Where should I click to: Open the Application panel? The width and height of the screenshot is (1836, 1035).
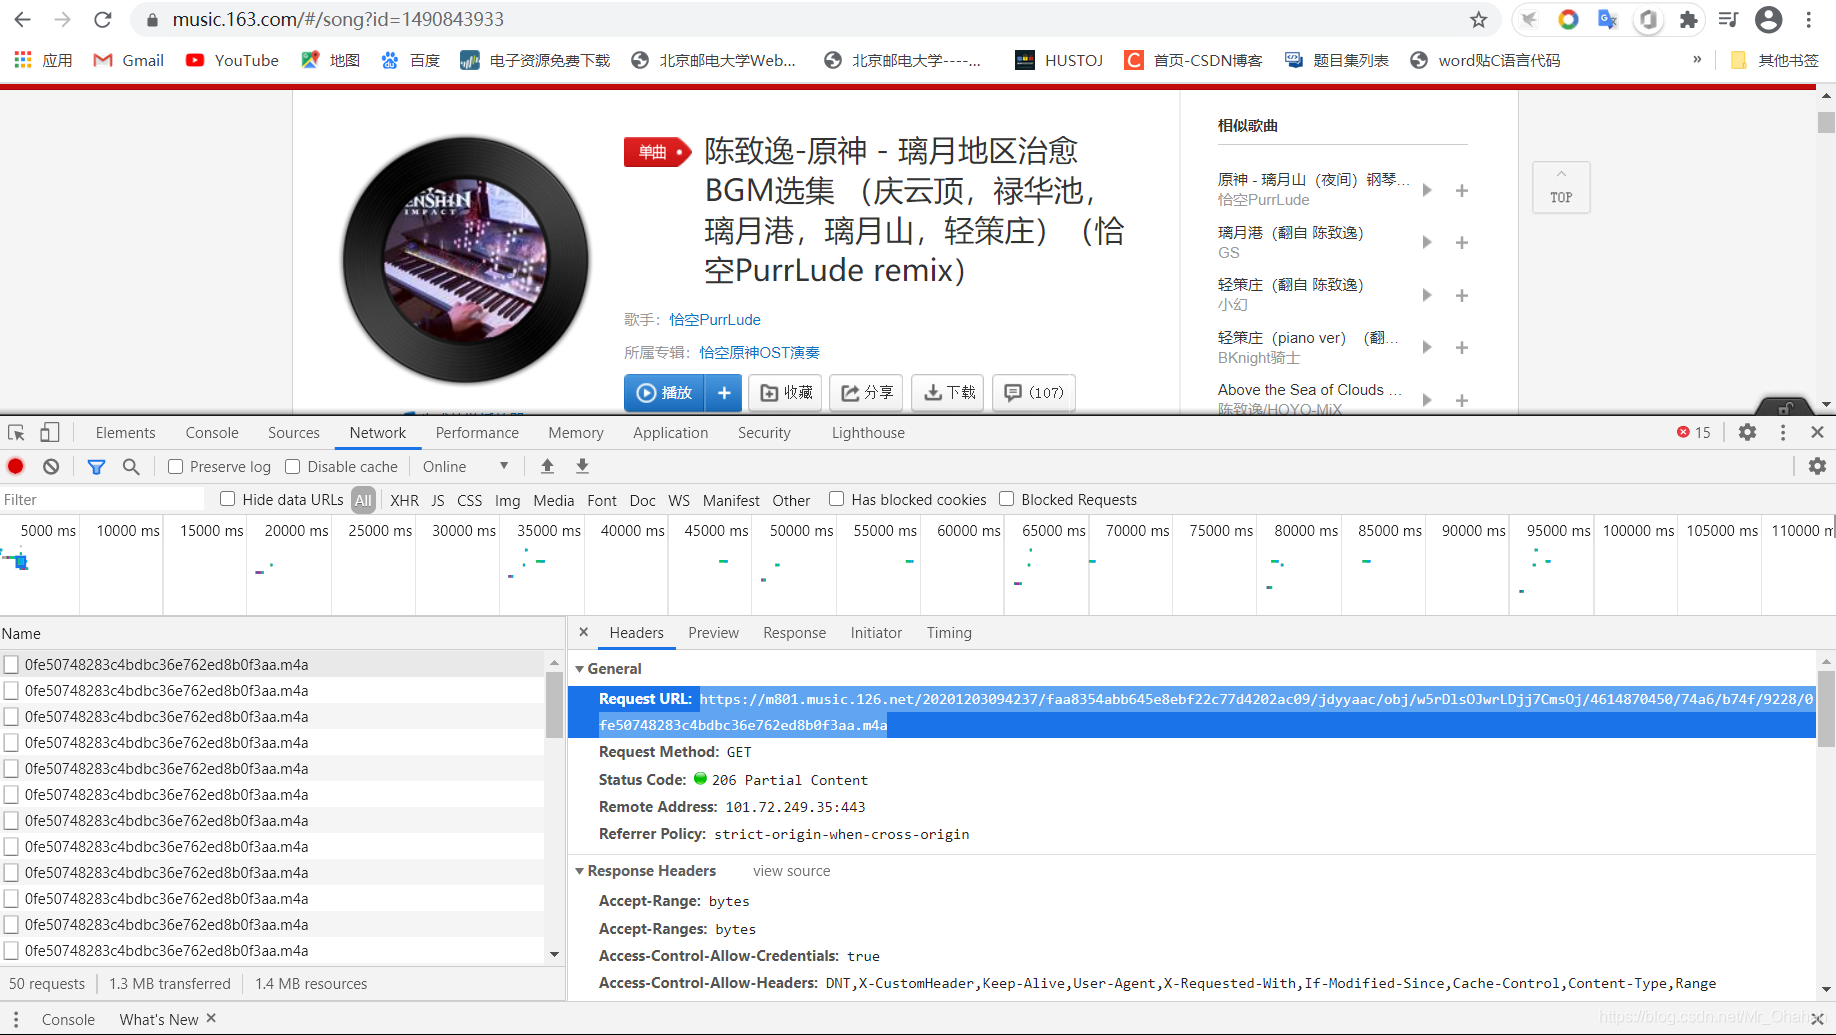tap(670, 432)
